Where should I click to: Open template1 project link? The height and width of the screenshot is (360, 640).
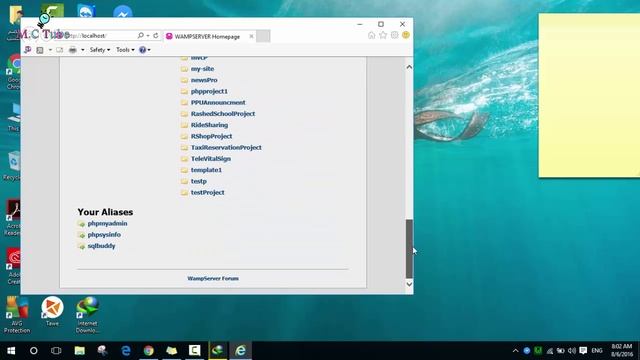pyautogui.click(x=206, y=170)
